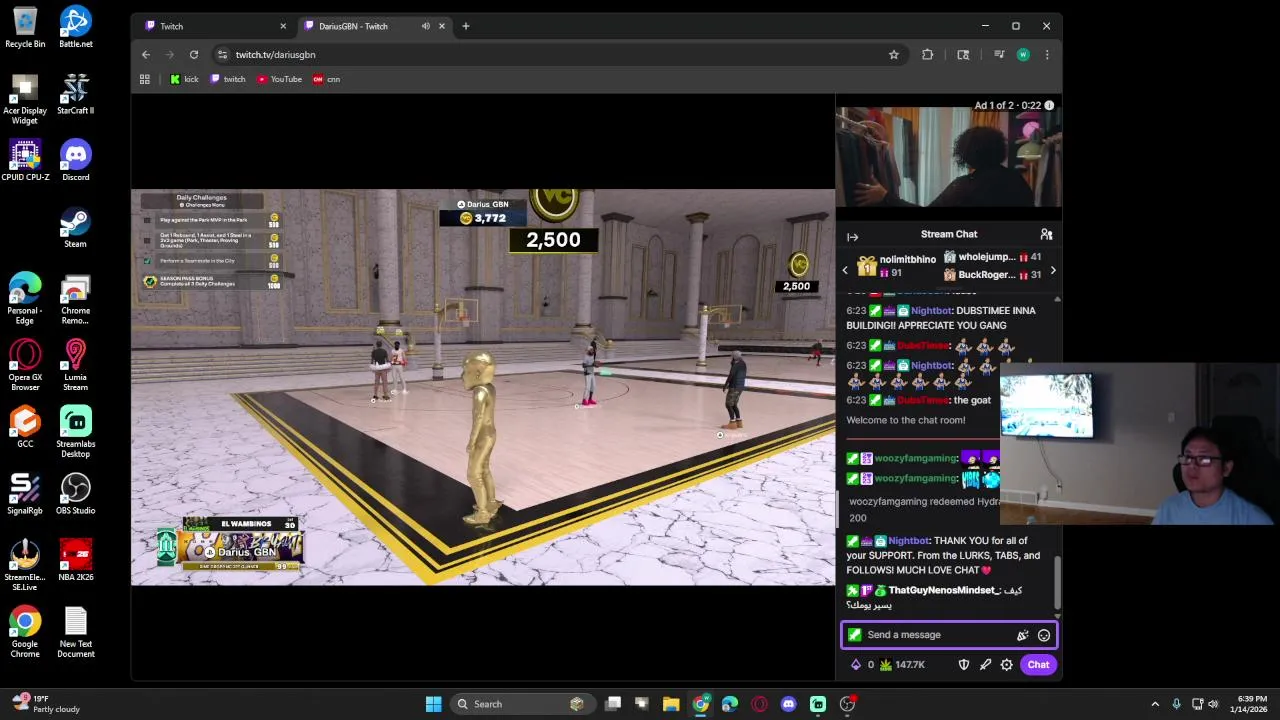This screenshot has width=1280, height=720.
Task: Open SignalRgb desktop shortcut
Action: [x=25, y=494]
